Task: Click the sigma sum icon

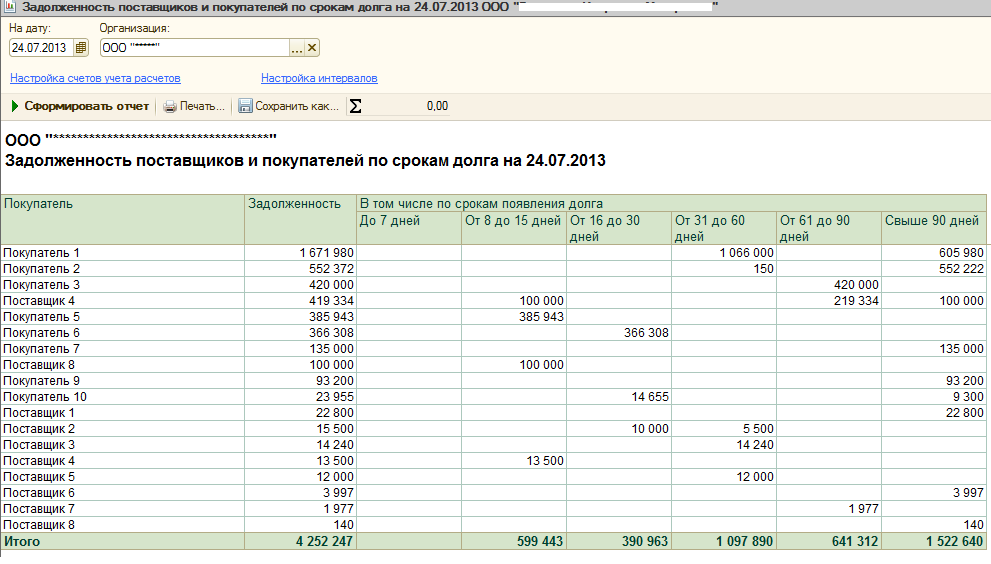Action: [356, 106]
